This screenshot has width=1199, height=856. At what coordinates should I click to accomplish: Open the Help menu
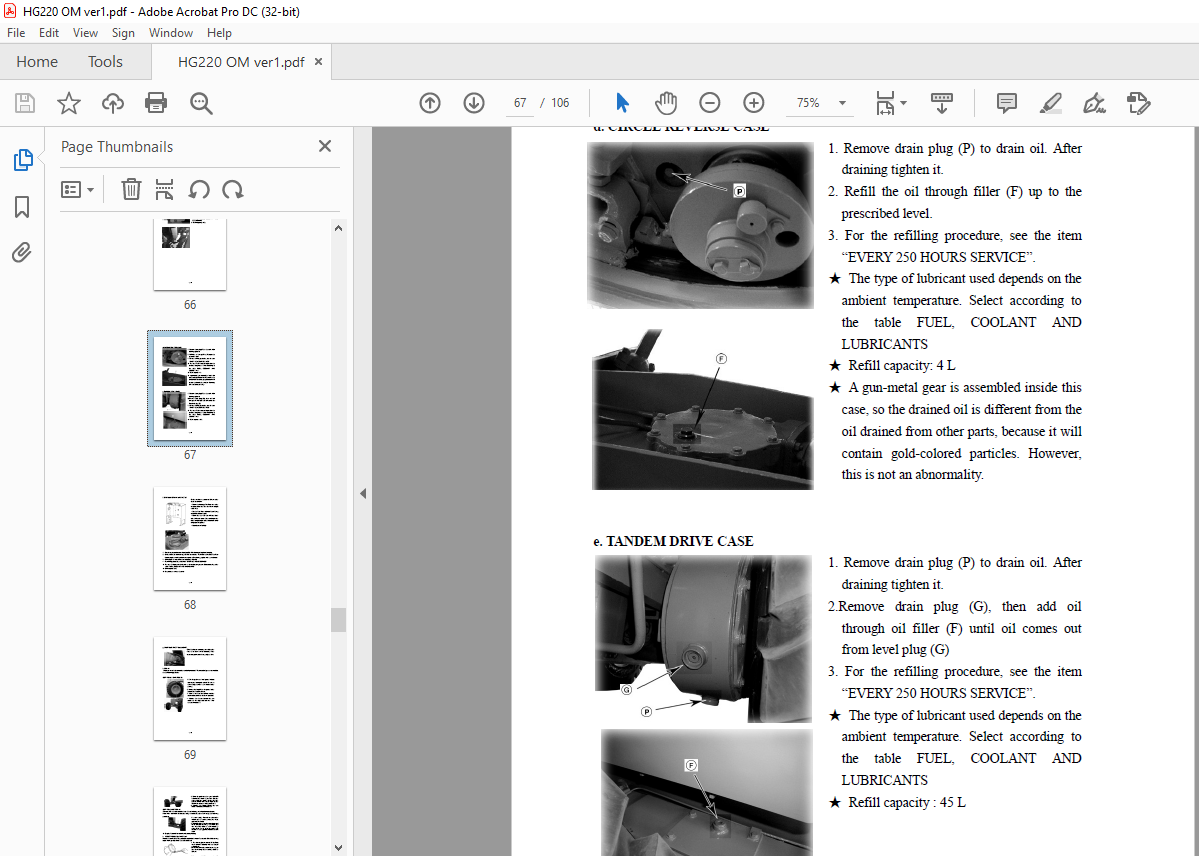click(219, 33)
